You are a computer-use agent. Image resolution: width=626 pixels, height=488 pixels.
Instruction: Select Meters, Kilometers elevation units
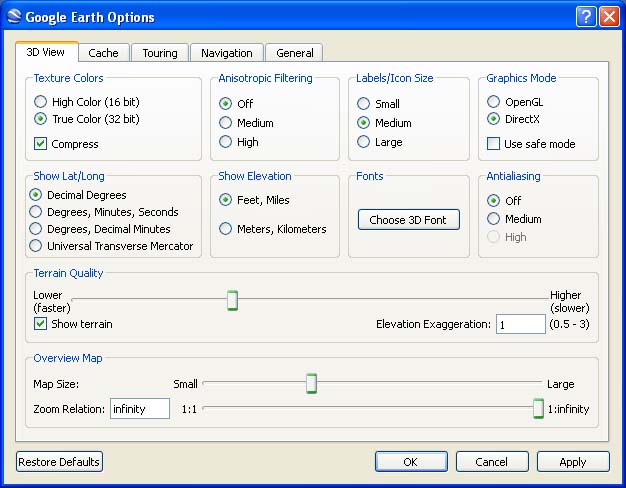(x=226, y=229)
